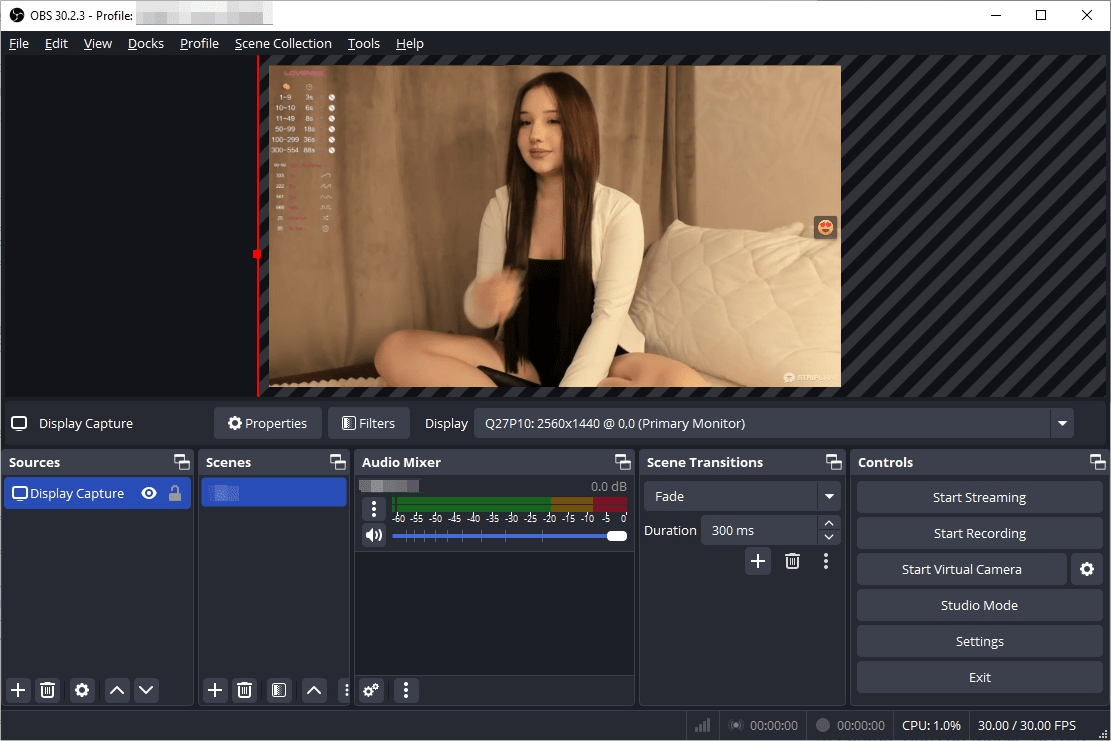This screenshot has width=1111, height=741.
Task: Add a new source with the plus icon
Action: (17, 690)
